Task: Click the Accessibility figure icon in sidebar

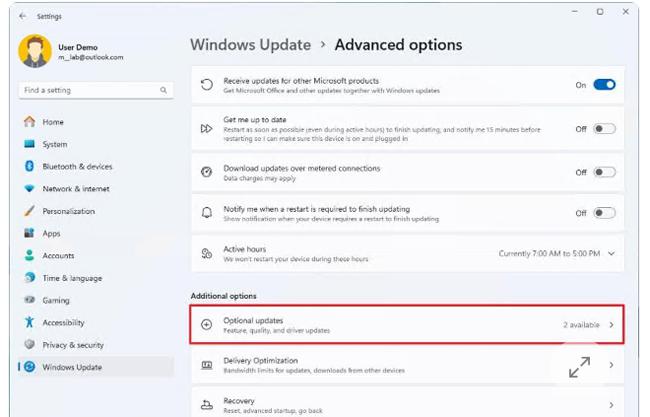Action: (x=29, y=323)
